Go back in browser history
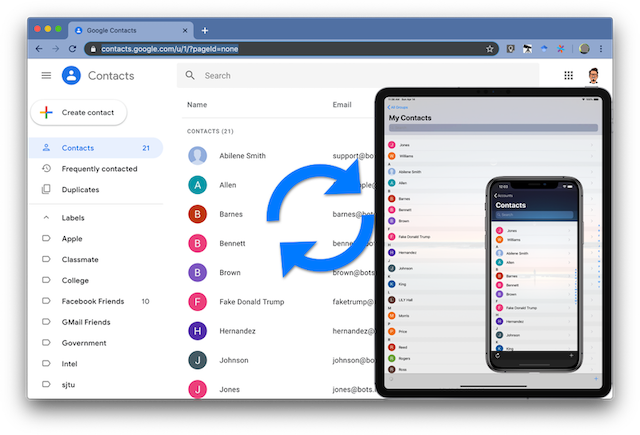Screen dimensions: 640x435 coord(39,49)
